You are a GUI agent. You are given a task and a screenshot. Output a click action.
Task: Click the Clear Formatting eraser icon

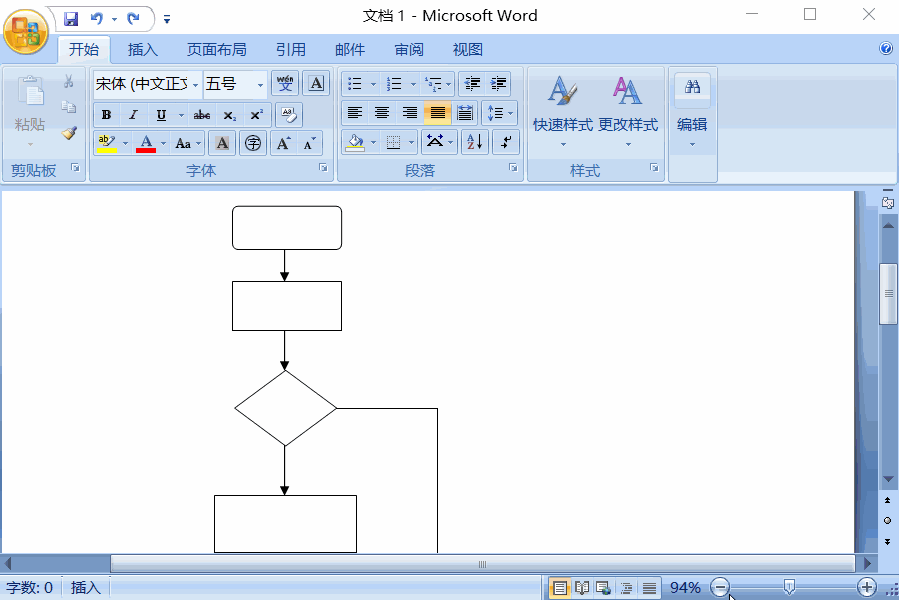tap(288, 114)
